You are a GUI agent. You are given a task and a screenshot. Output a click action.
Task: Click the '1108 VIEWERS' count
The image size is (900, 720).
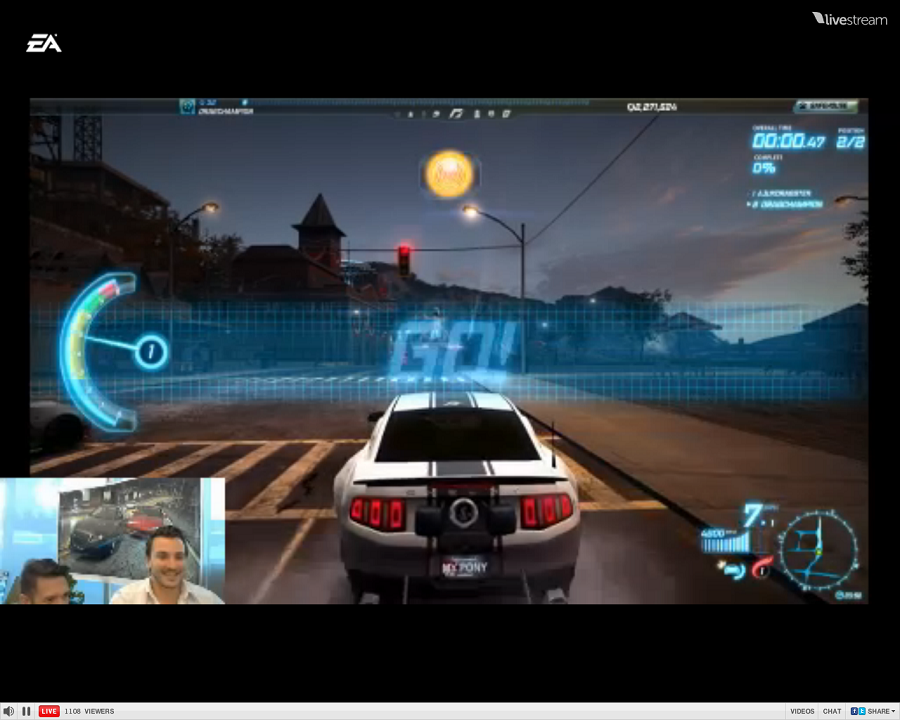[x=89, y=711]
